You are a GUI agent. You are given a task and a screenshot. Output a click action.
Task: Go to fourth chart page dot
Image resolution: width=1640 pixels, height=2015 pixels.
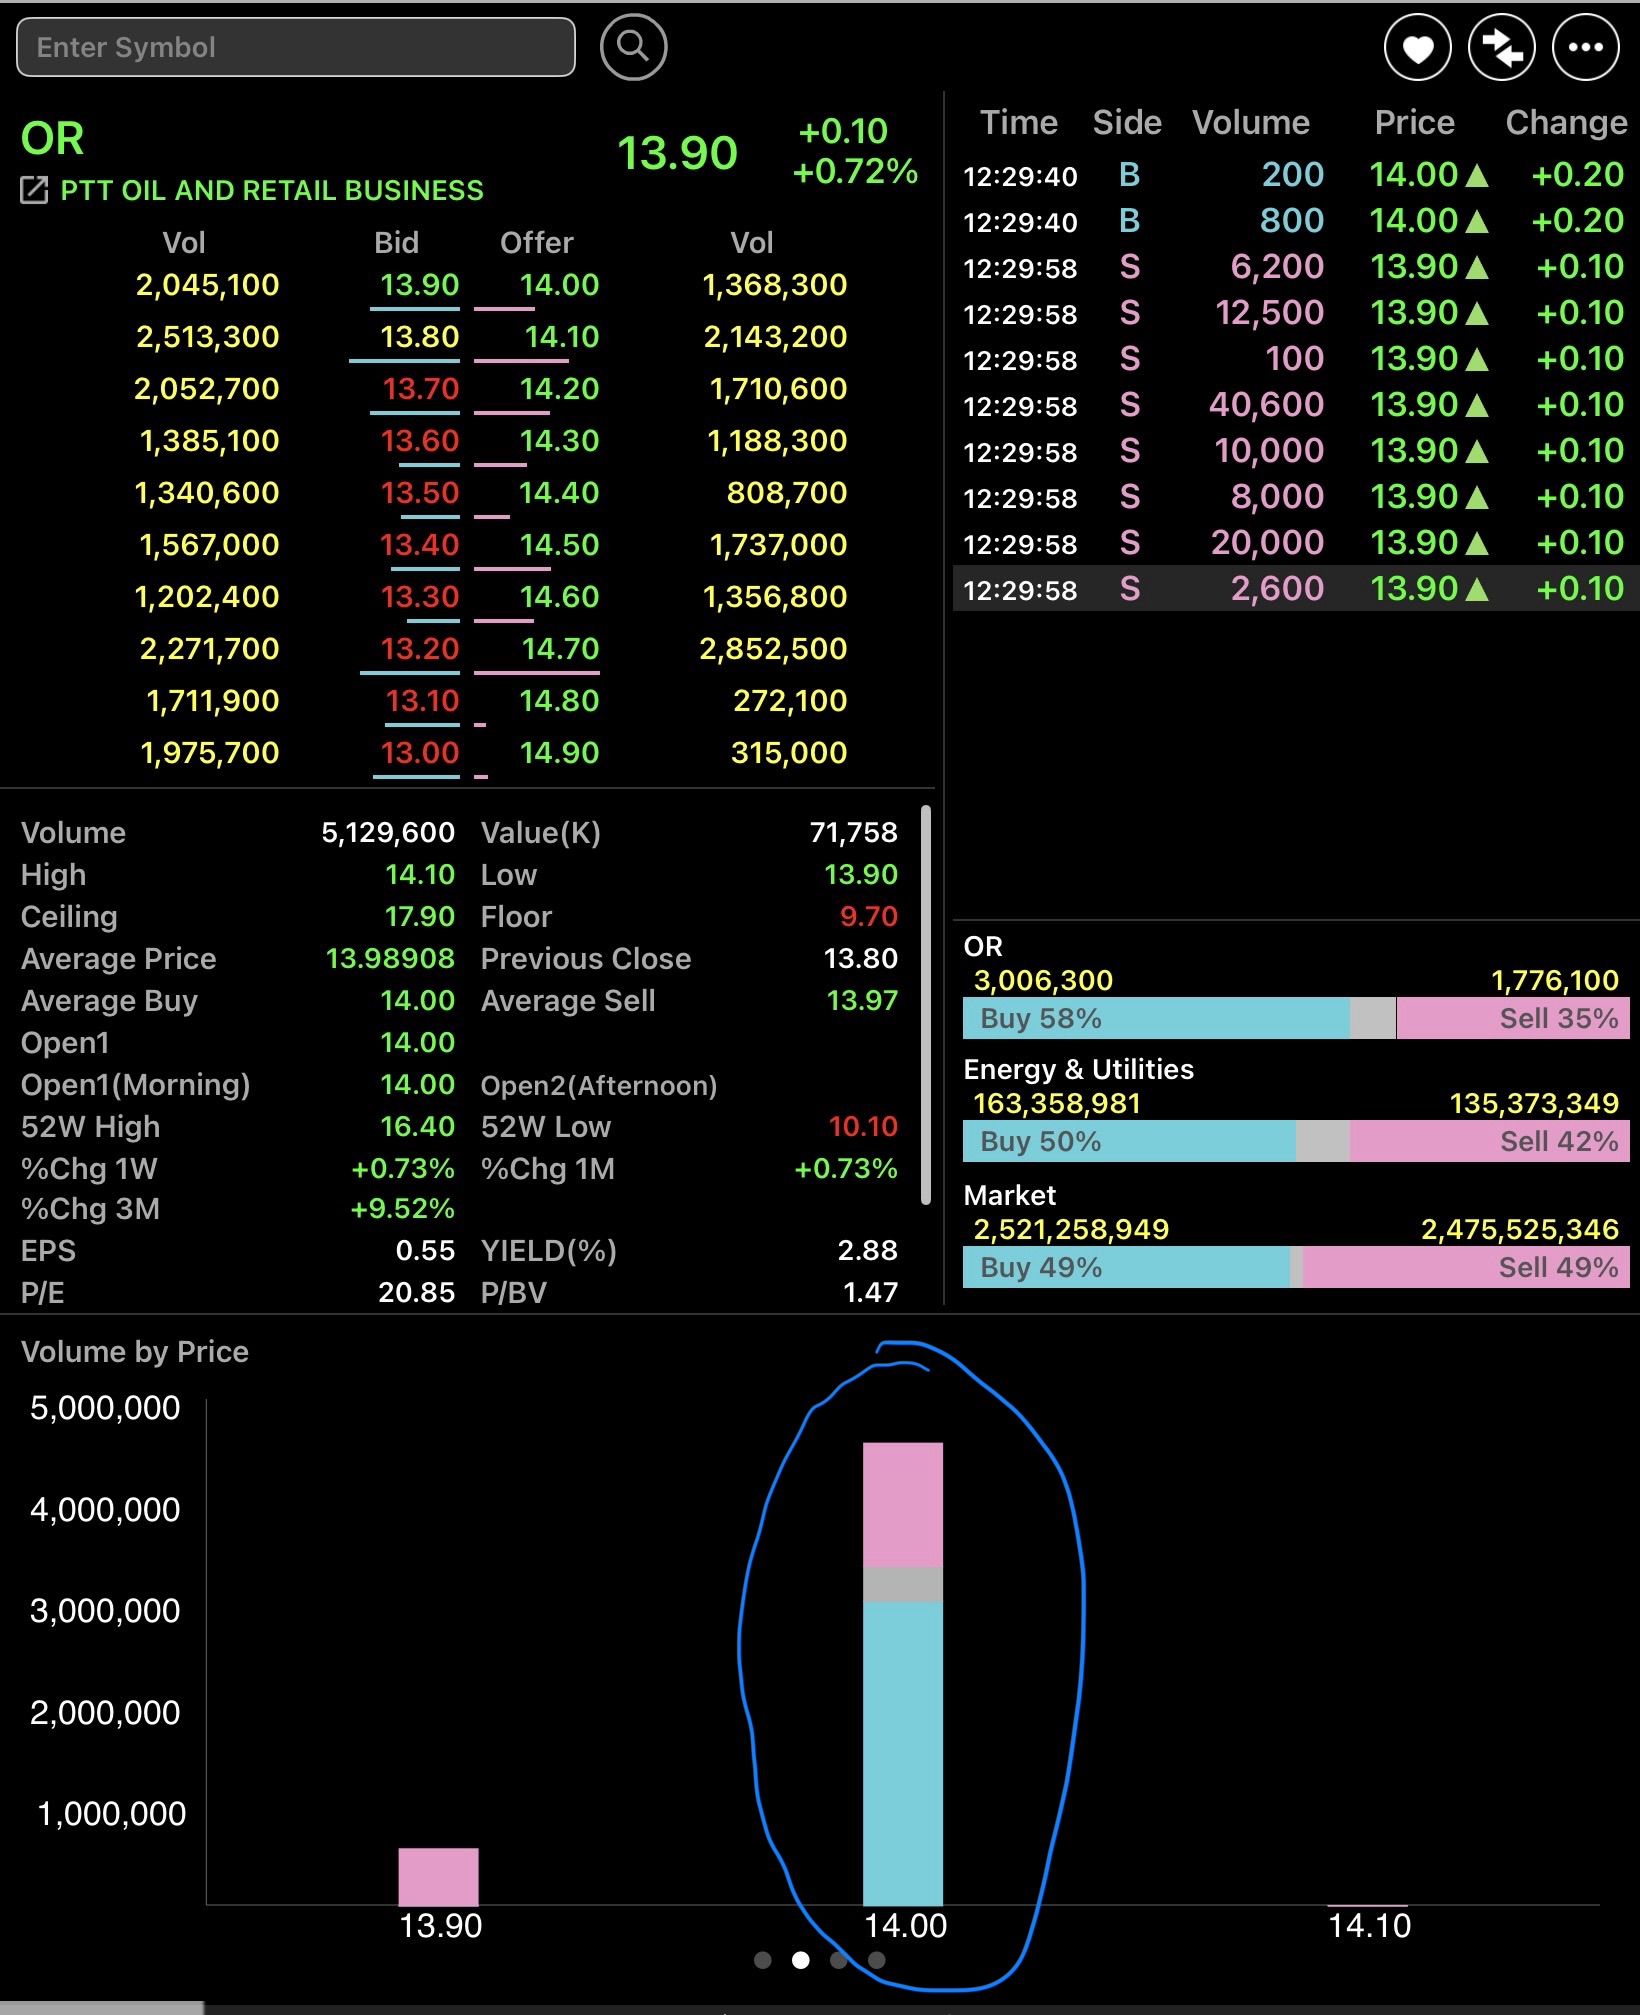[877, 1960]
